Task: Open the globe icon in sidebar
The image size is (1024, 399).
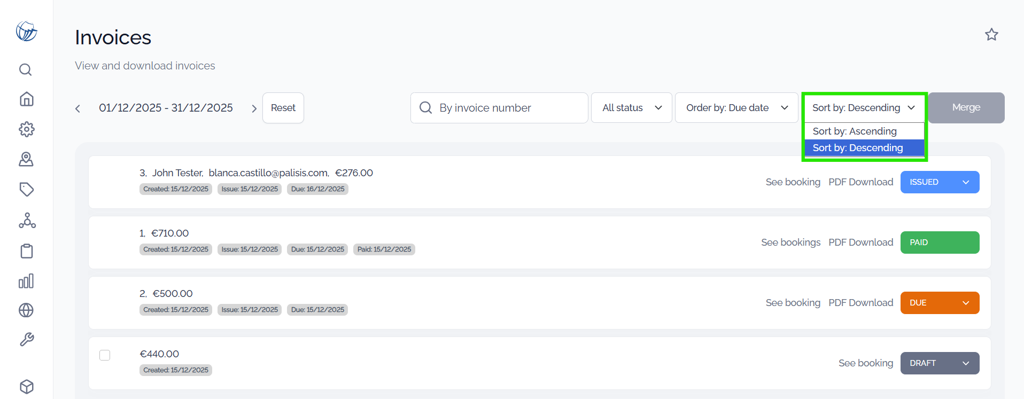Action: click(26, 310)
